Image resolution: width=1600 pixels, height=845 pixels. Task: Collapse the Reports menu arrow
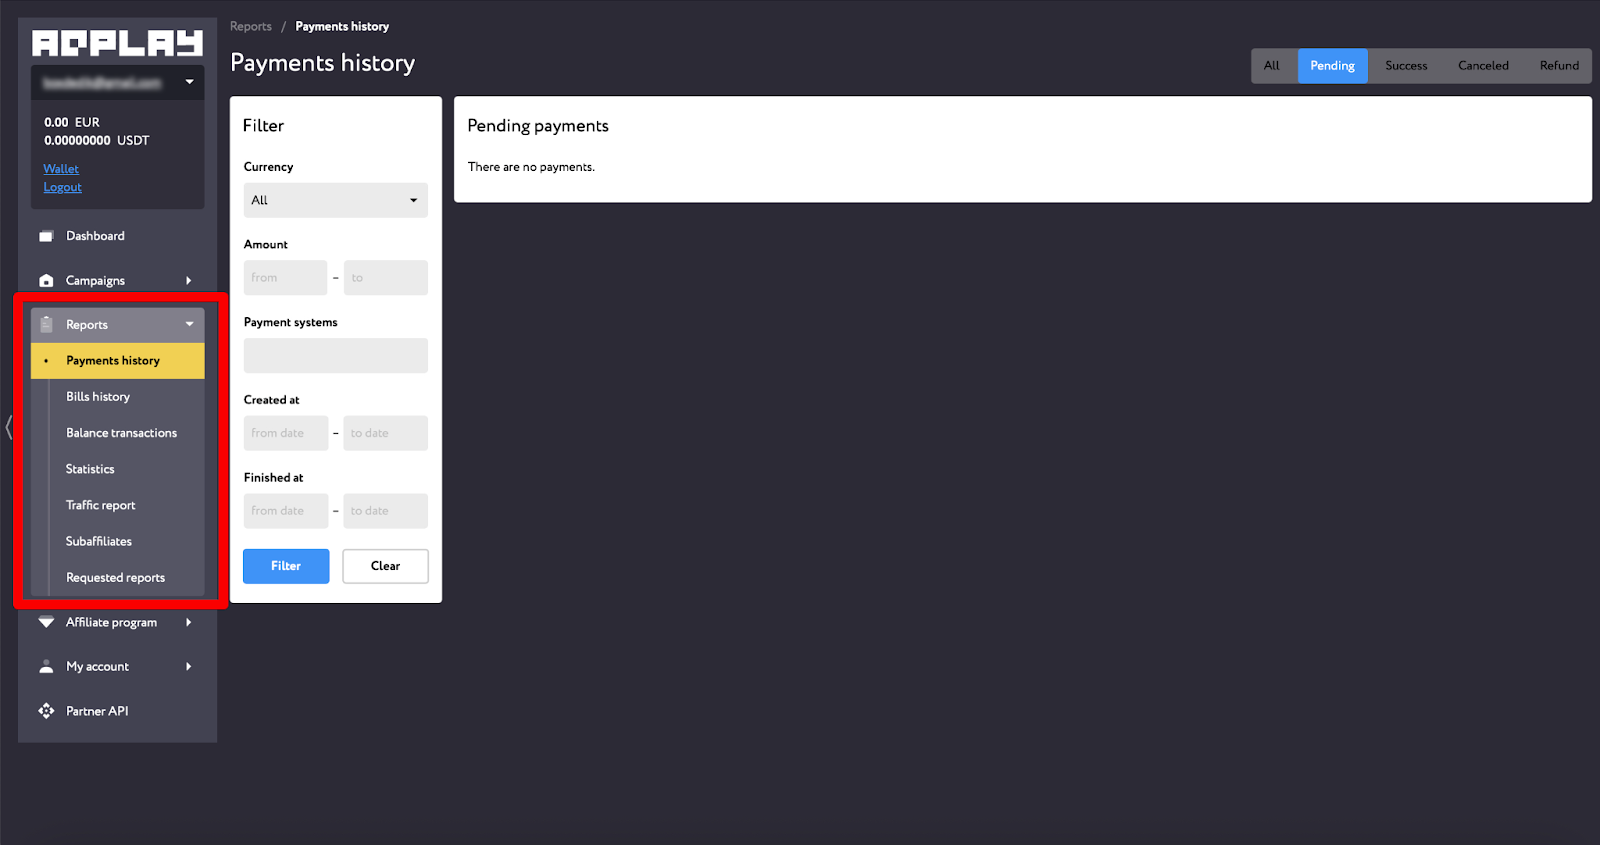(x=189, y=324)
